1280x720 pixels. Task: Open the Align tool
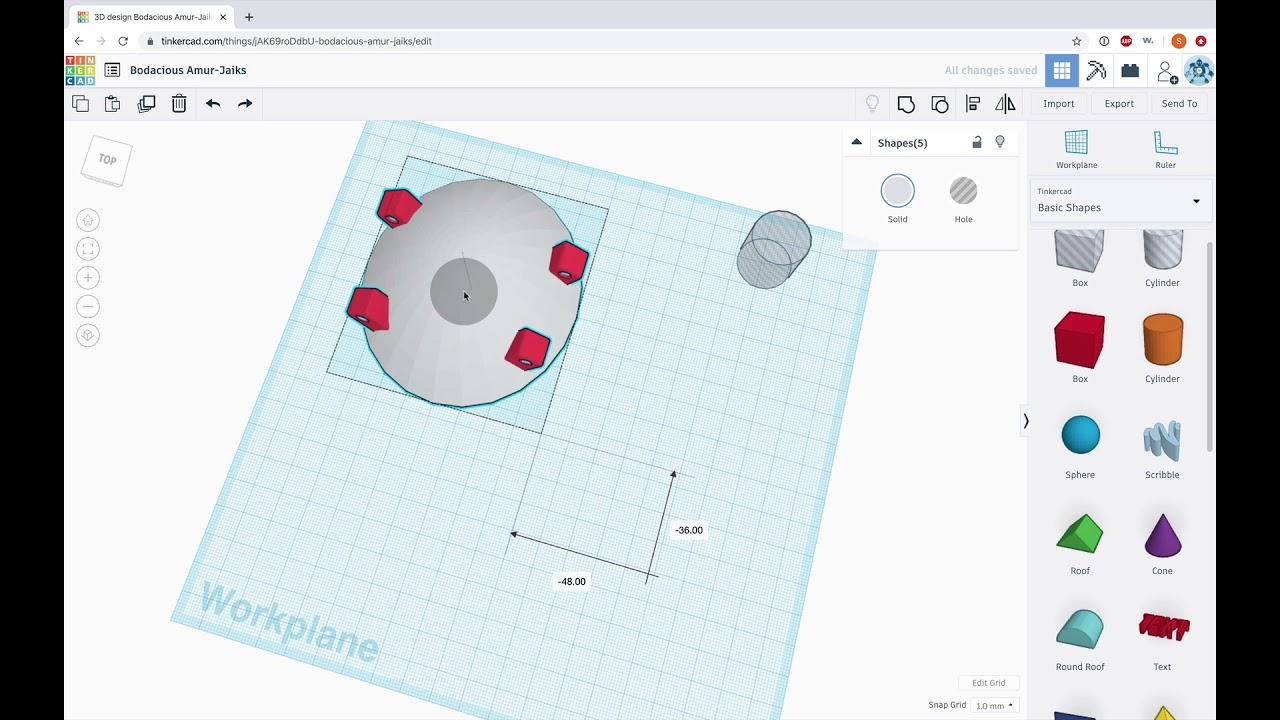pyautogui.click(x=973, y=104)
